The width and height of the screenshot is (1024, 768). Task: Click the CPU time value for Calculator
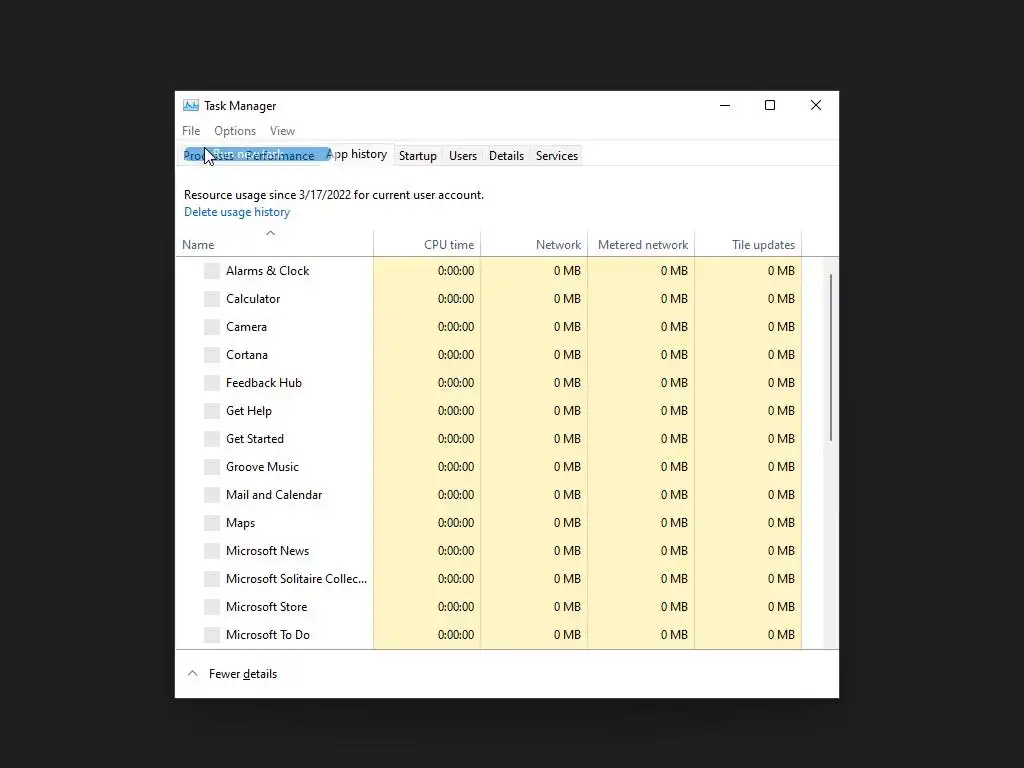coord(456,299)
